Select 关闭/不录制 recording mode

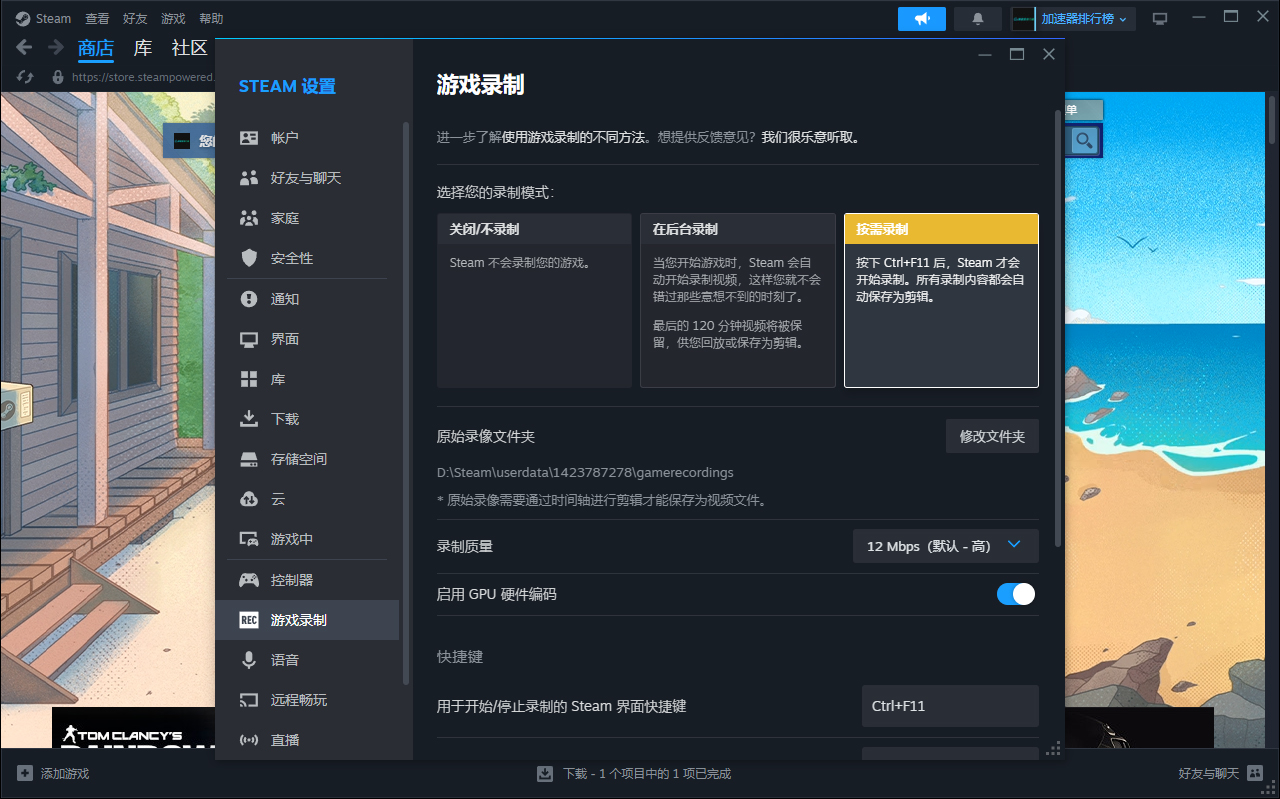535,300
